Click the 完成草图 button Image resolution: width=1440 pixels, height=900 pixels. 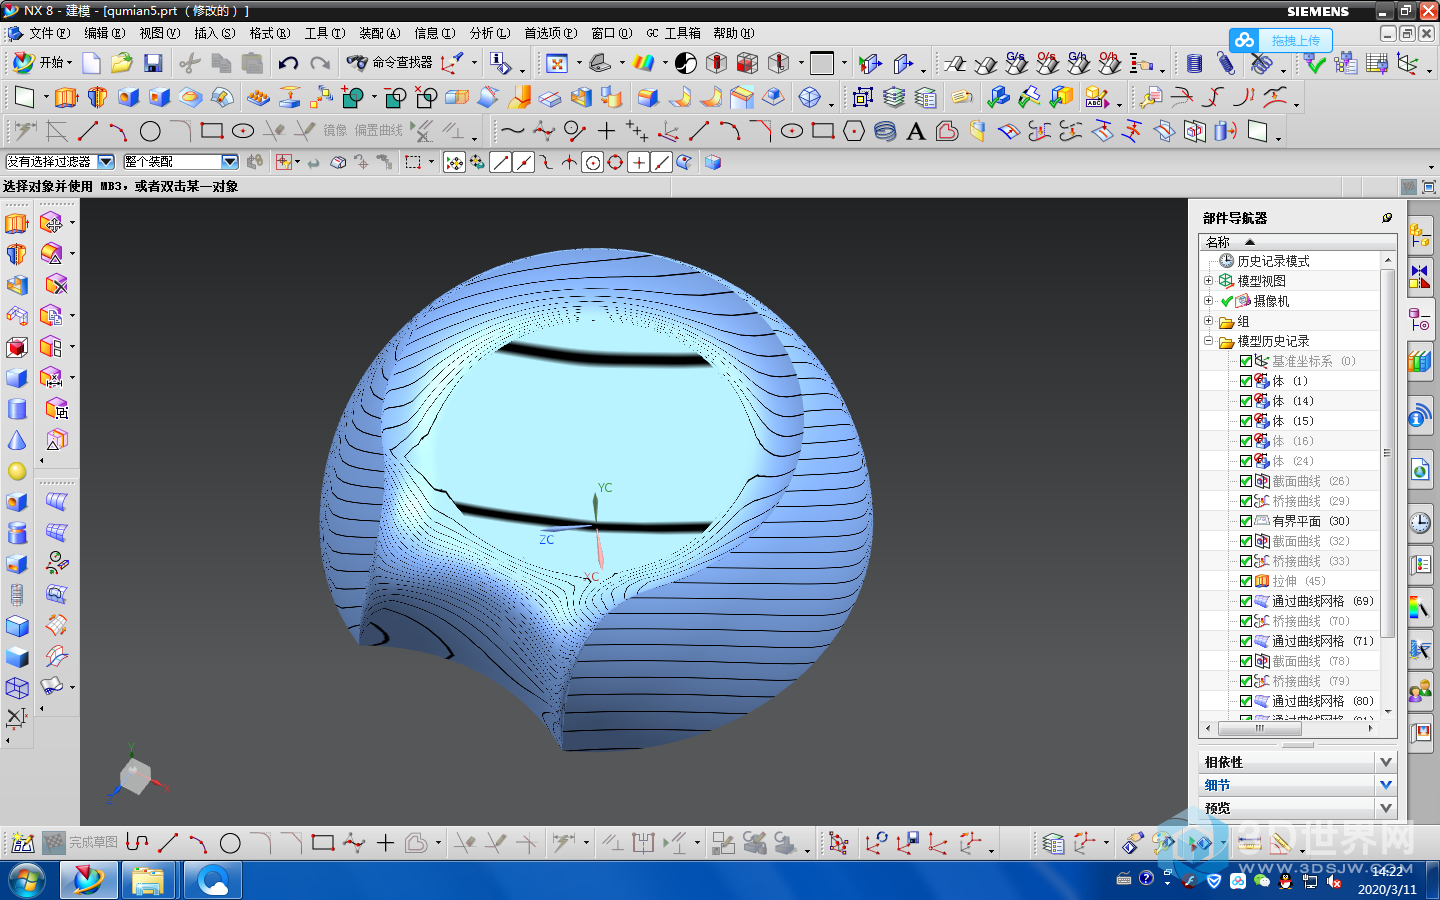[x=81, y=843]
